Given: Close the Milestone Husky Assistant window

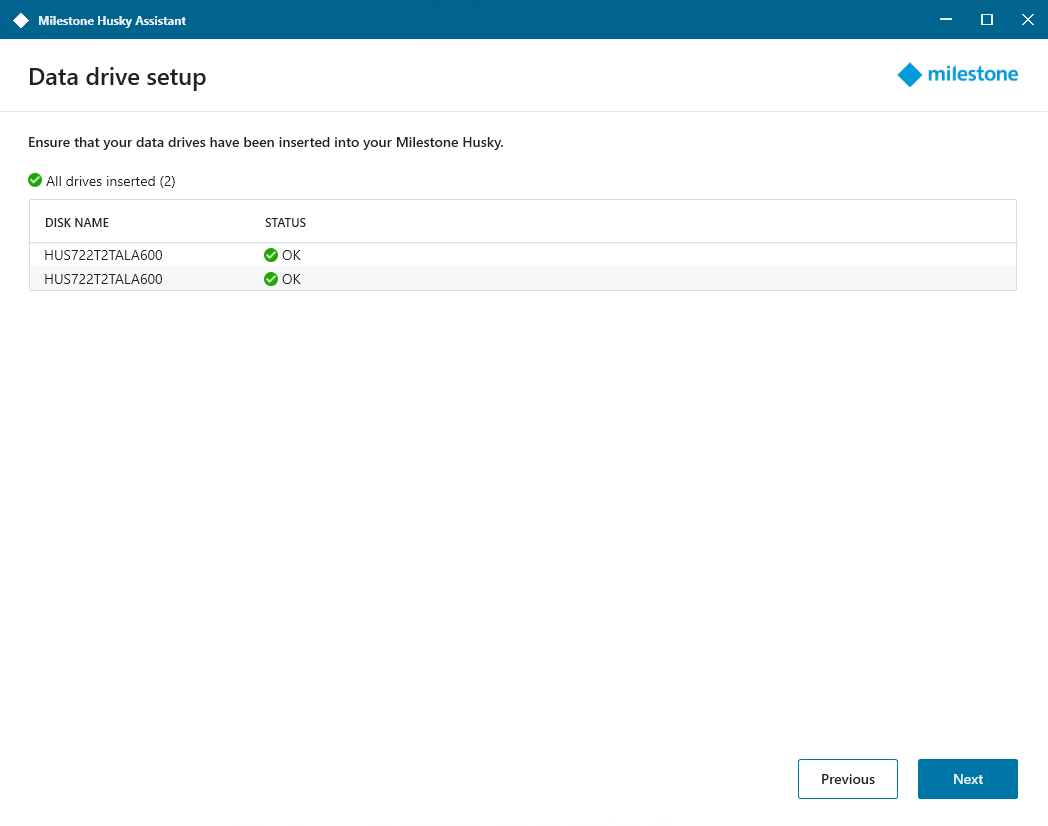Looking at the screenshot, I should (1028, 19).
